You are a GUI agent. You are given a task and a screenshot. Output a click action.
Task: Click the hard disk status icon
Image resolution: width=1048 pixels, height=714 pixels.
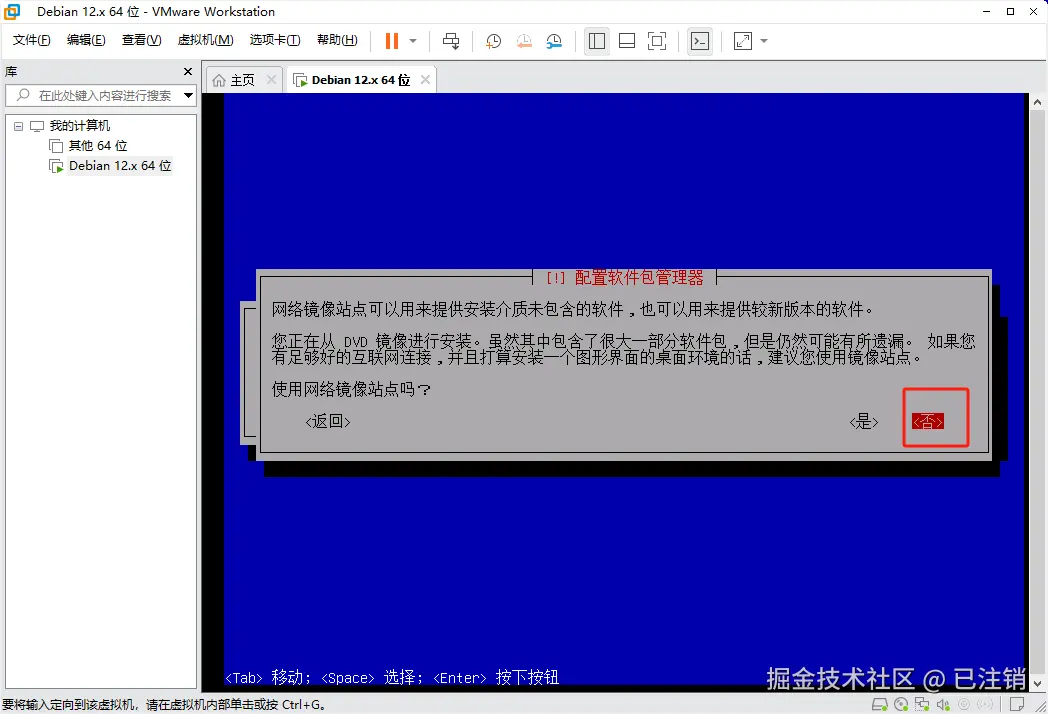pos(879,703)
